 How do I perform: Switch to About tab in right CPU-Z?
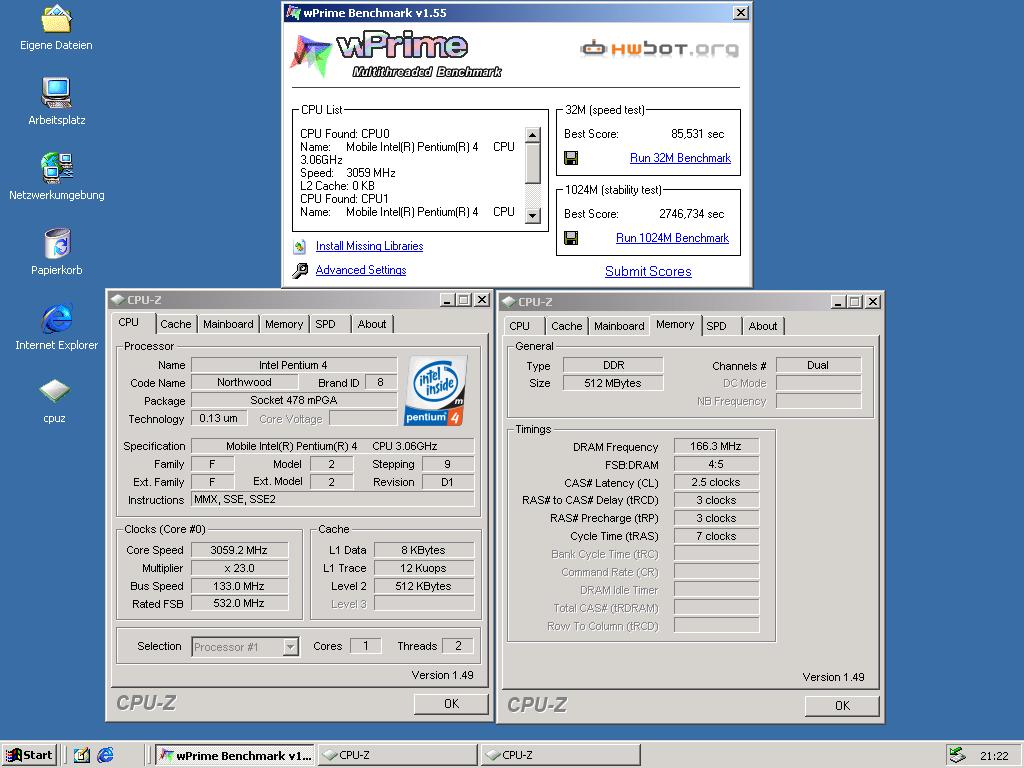(763, 326)
